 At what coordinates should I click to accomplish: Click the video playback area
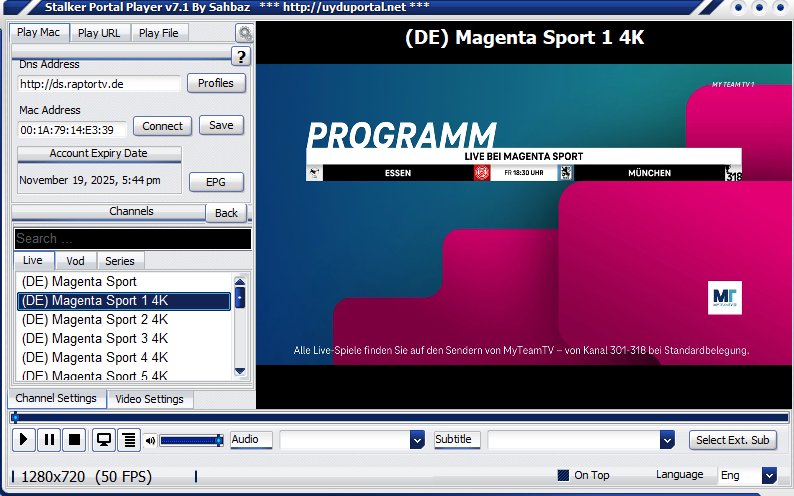tap(524, 214)
